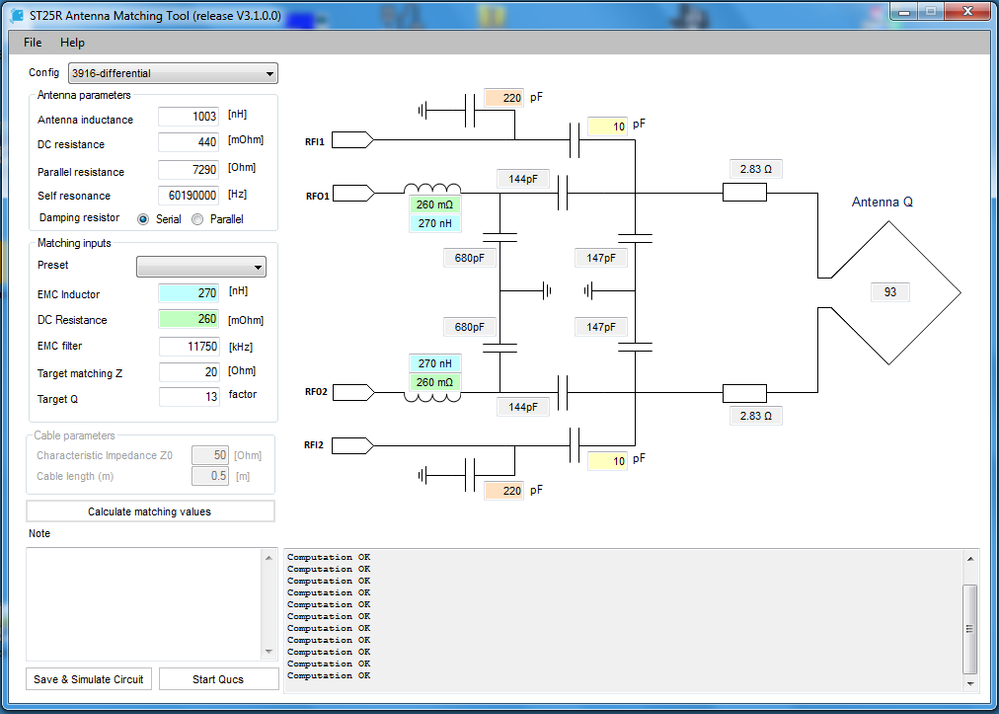Click the computation log scroll down arrow
This screenshot has height=714, width=999.
[x=970, y=683]
